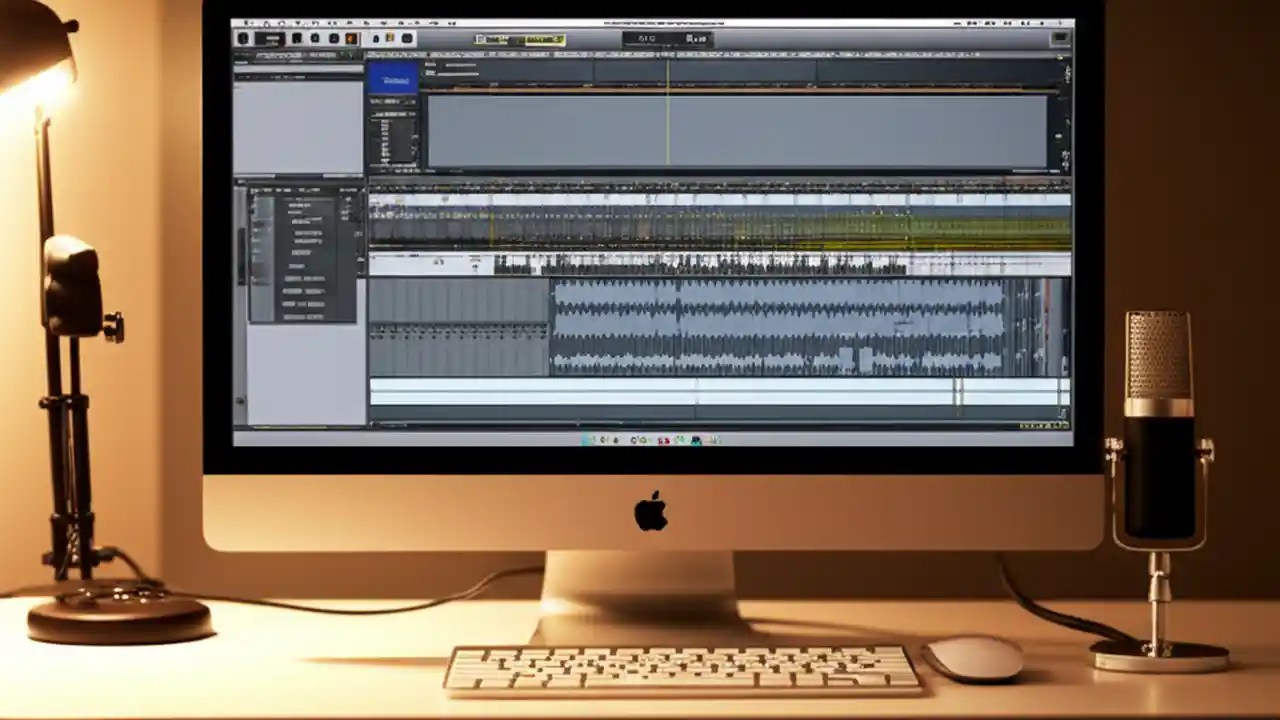Expand the blue instrument plugin panel
Screen dimensions: 1280x720
(x=392, y=80)
